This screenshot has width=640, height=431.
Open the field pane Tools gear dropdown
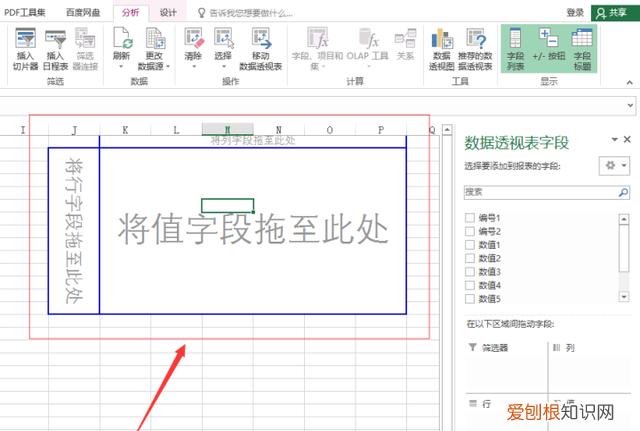pyautogui.click(x=614, y=166)
